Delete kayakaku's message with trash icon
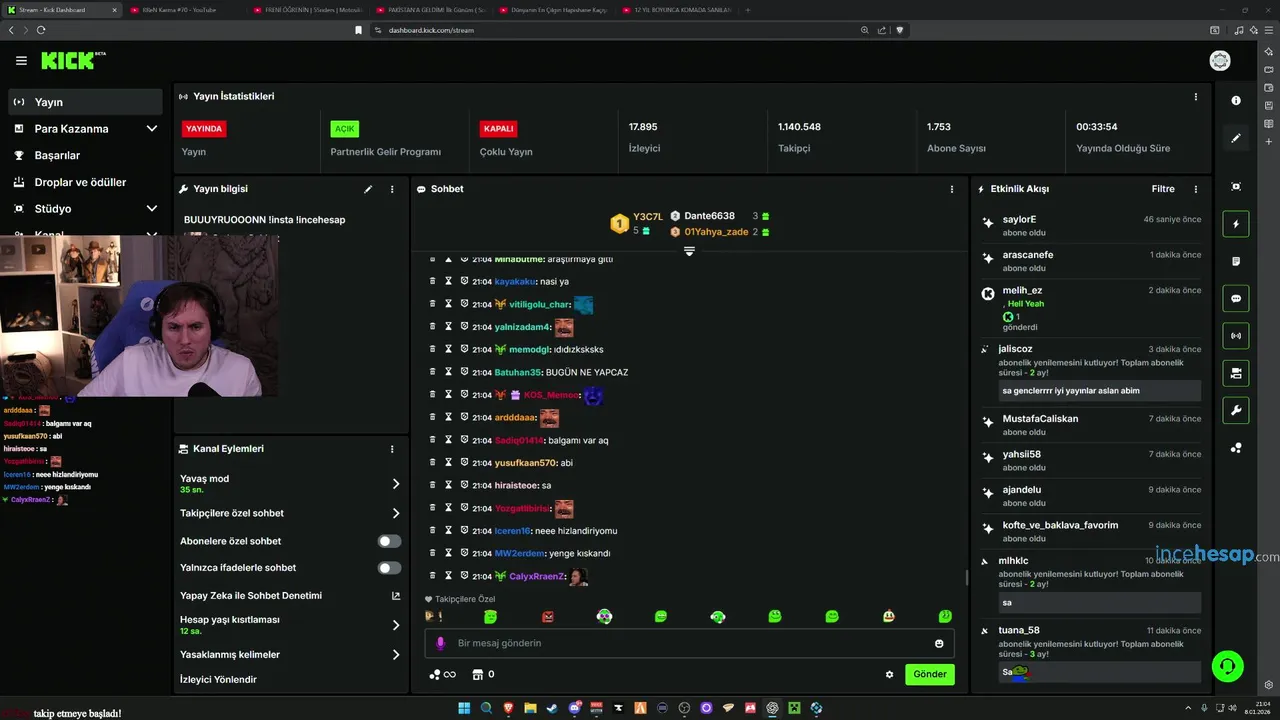The width and height of the screenshot is (1280, 720). pyautogui.click(x=433, y=281)
